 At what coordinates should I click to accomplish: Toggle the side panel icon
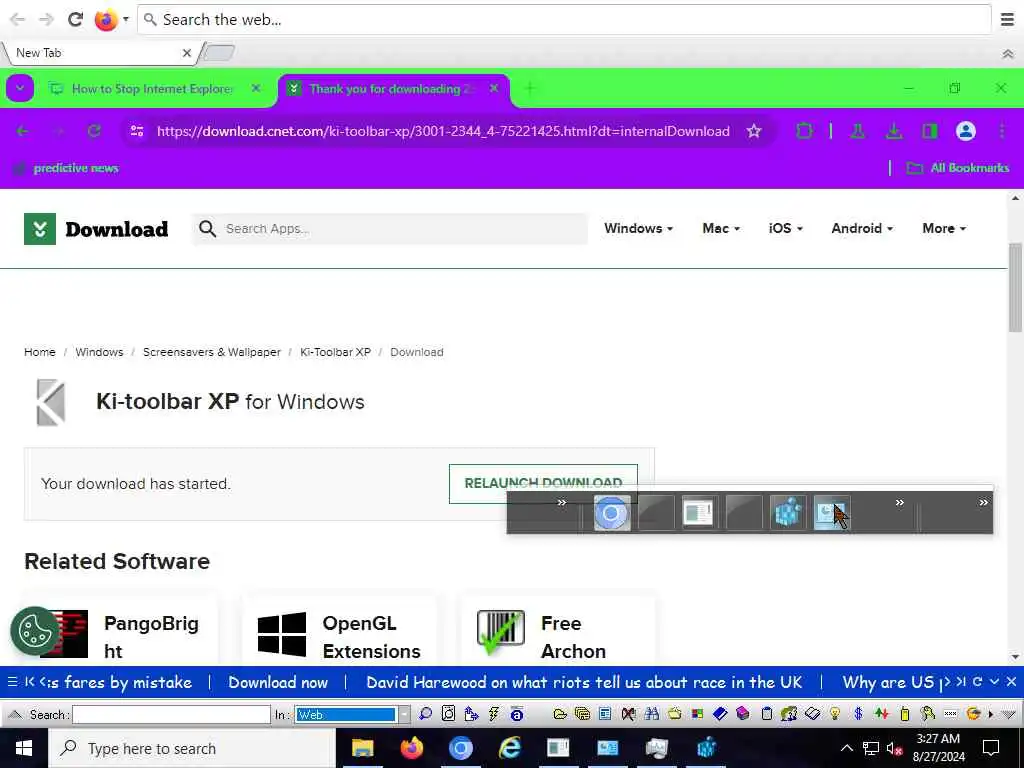(929, 131)
